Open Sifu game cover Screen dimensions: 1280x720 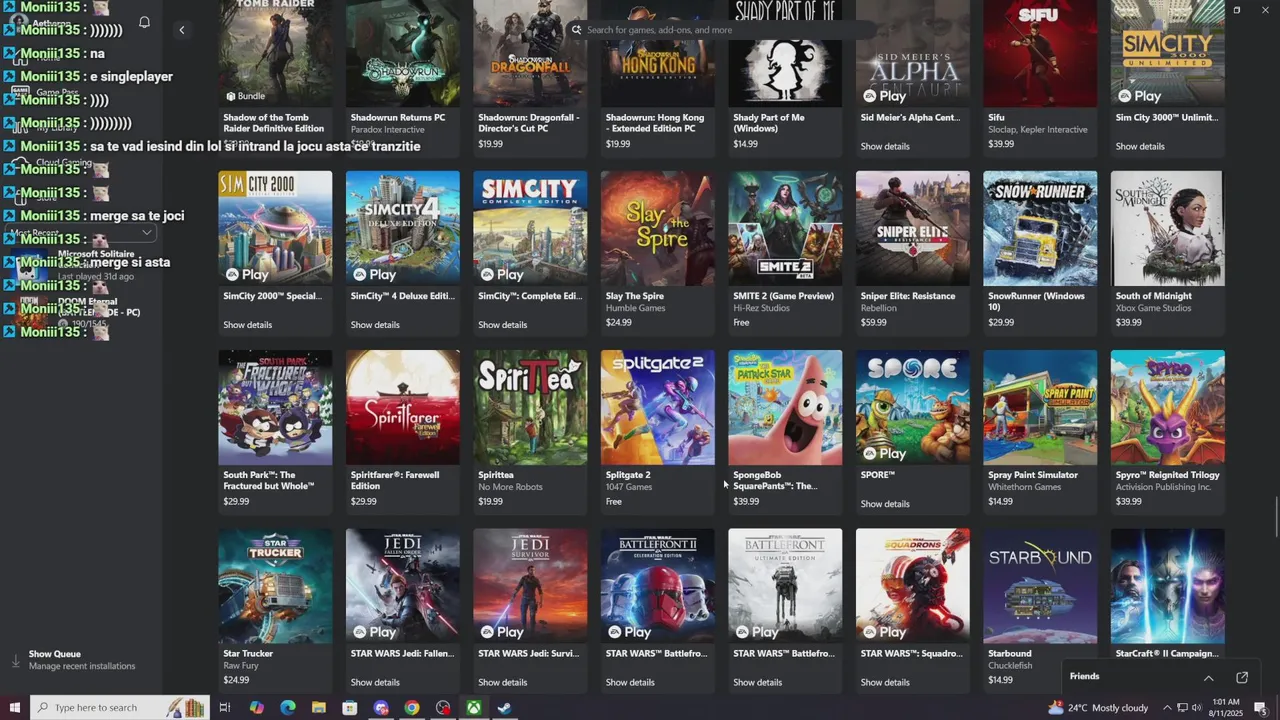click(x=1040, y=53)
